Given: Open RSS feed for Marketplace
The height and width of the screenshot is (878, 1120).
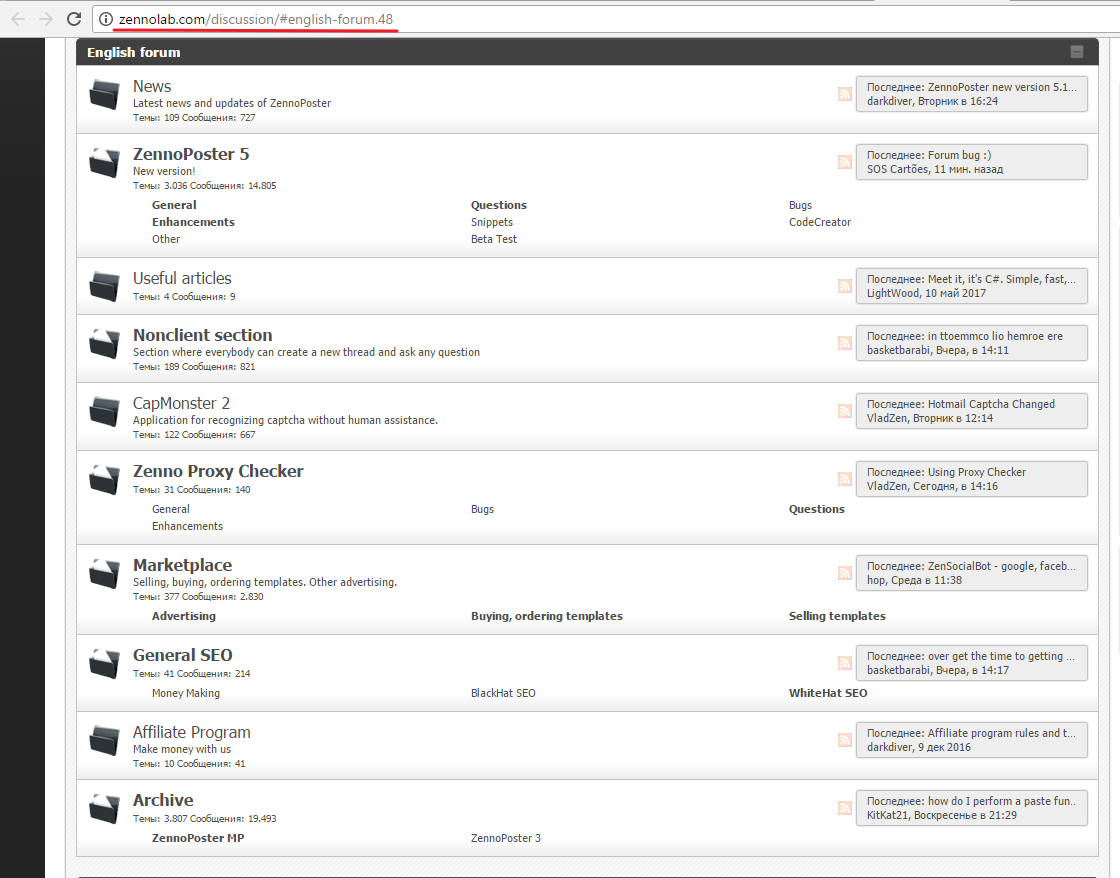Looking at the screenshot, I should pos(844,573).
